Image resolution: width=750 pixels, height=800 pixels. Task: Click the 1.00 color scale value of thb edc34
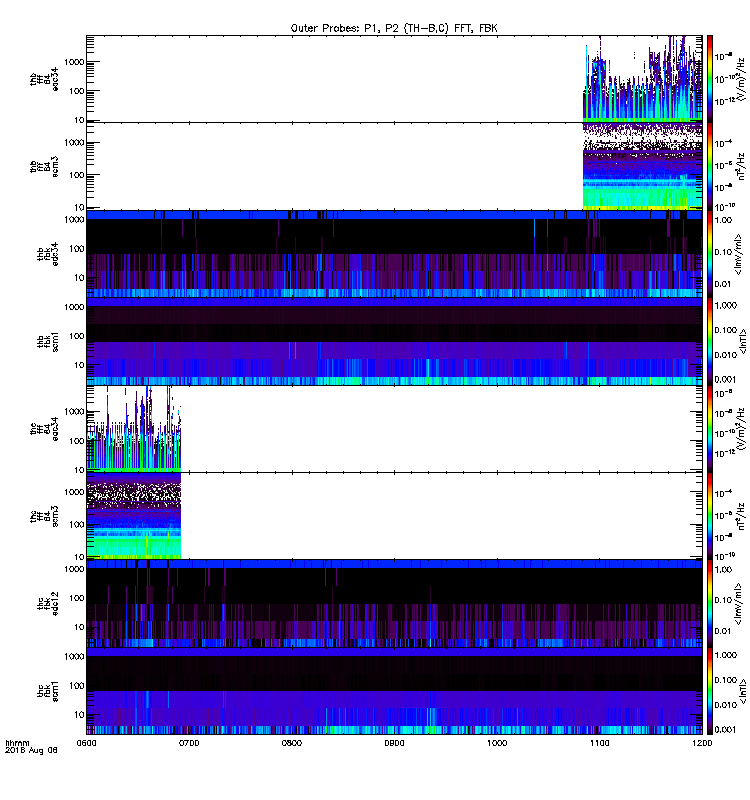coord(723,220)
